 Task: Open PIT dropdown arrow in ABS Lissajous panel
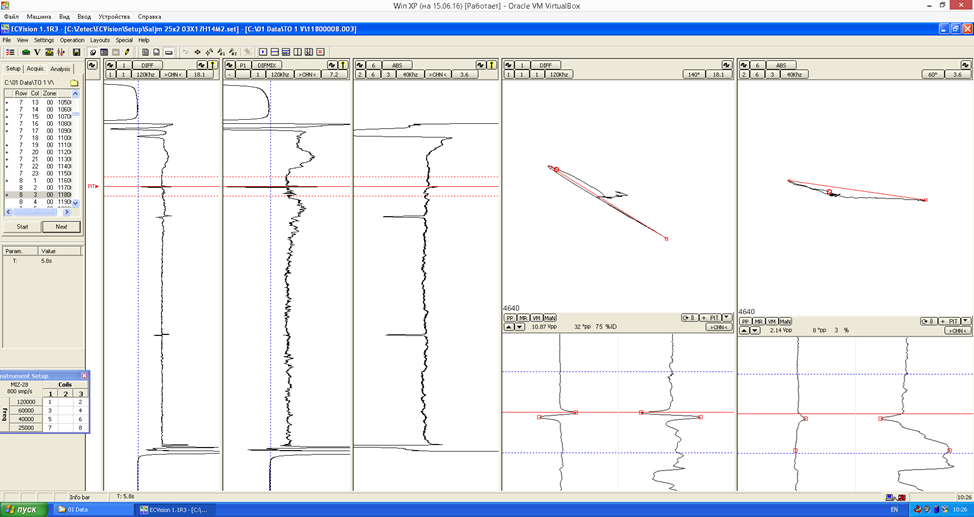coord(965,321)
